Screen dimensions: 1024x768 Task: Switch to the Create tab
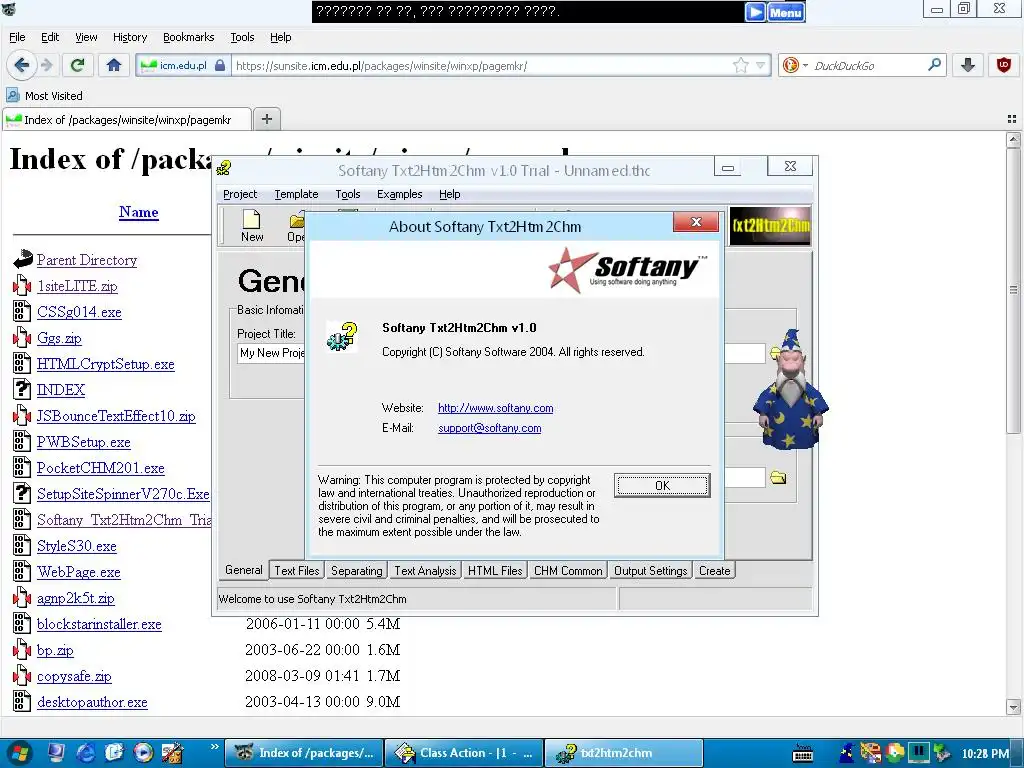click(x=714, y=571)
